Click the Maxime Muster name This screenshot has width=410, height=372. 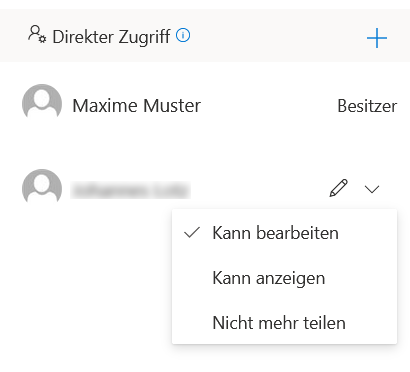click(137, 106)
